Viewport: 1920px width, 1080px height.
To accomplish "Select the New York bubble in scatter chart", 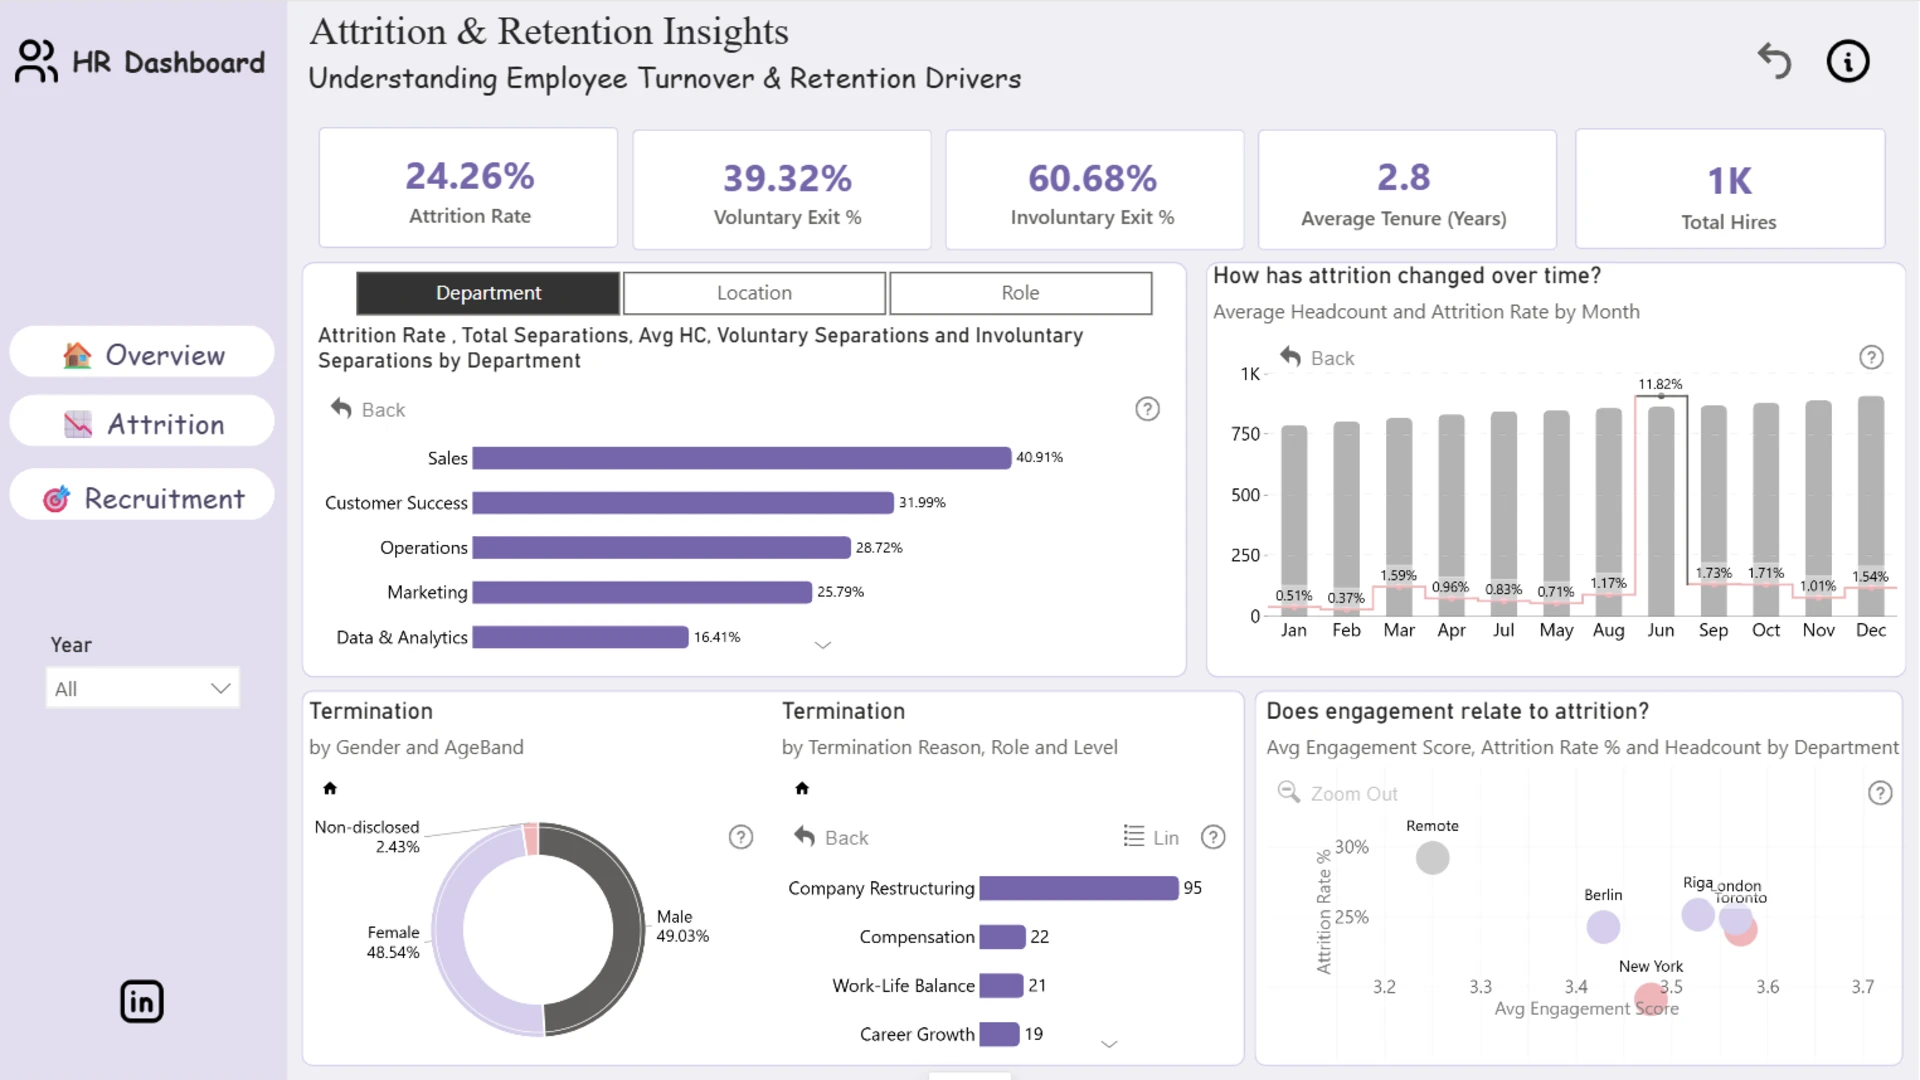I will click(x=1650, y=999).
